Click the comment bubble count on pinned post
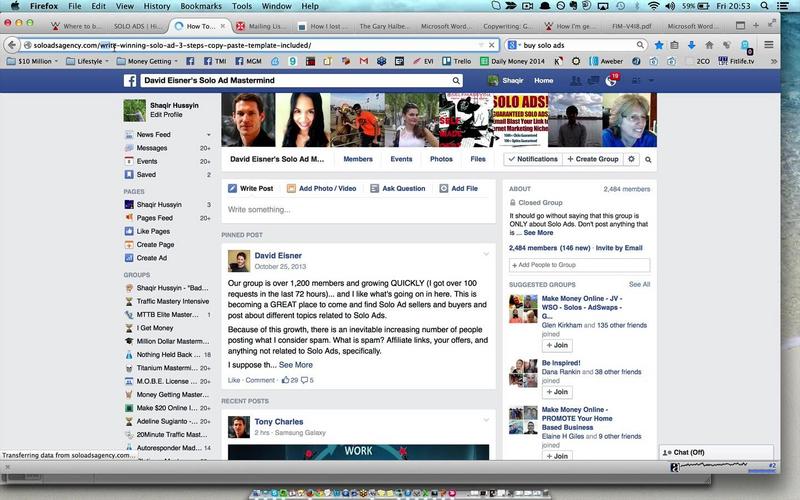 [x=307, y=380]
